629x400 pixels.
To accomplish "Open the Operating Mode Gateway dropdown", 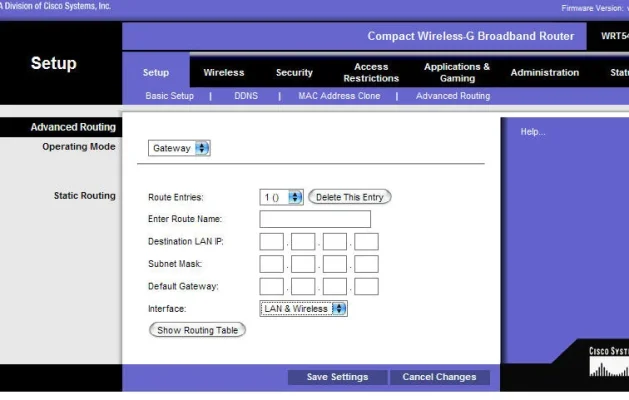I will pos(180,148).
